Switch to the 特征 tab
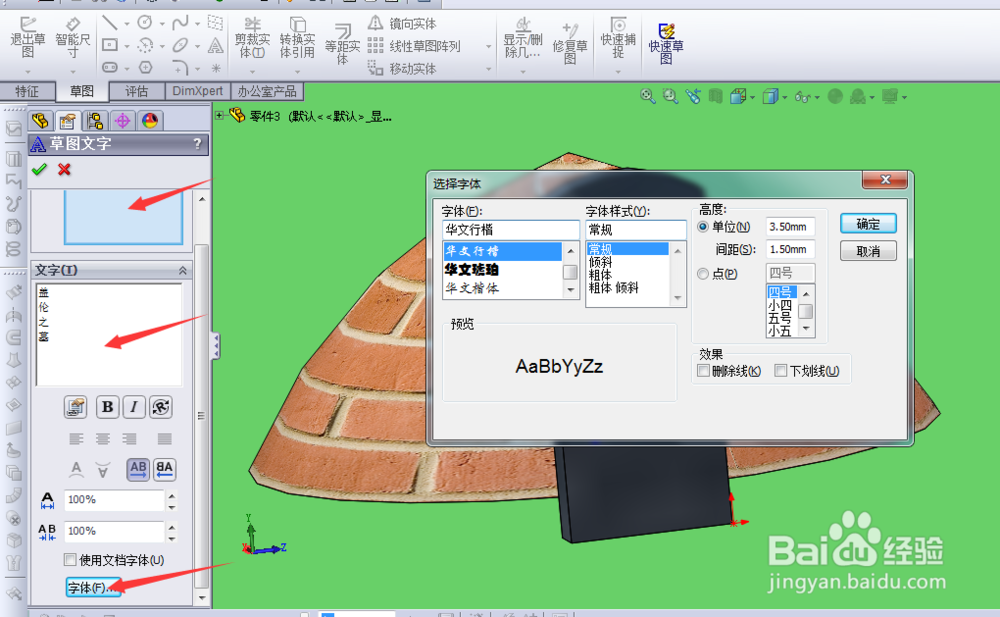The width and height of the screenshot is (1000, 617). pos(29,90)
